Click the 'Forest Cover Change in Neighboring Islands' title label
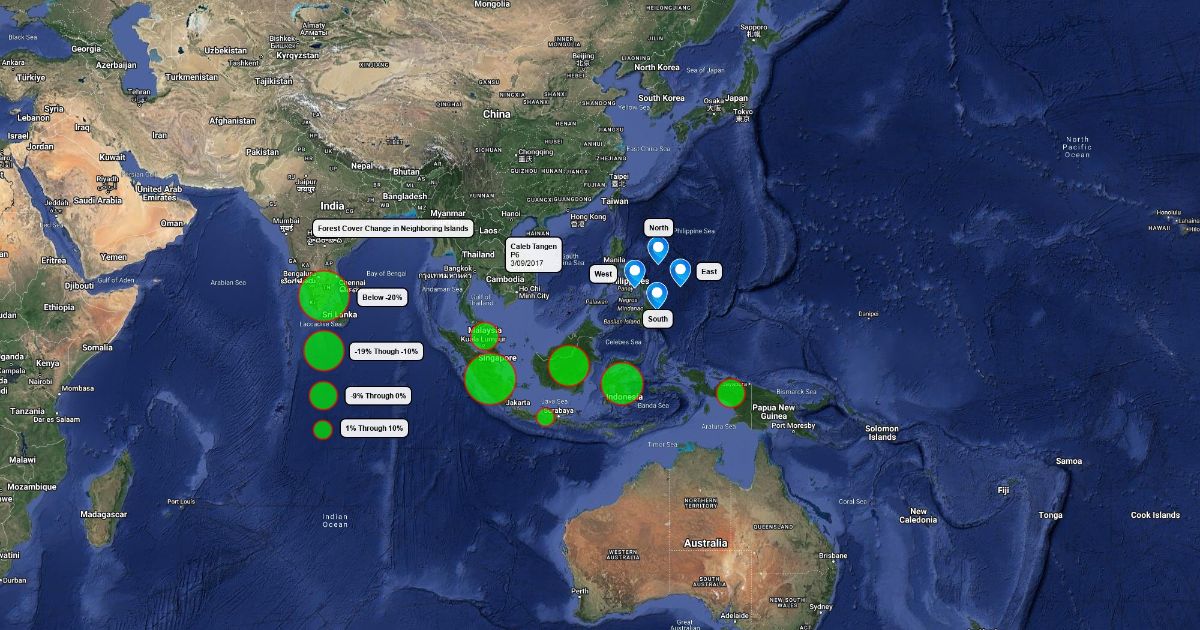Viewport: 1200px width, 630px height. (x=393, y=228)
